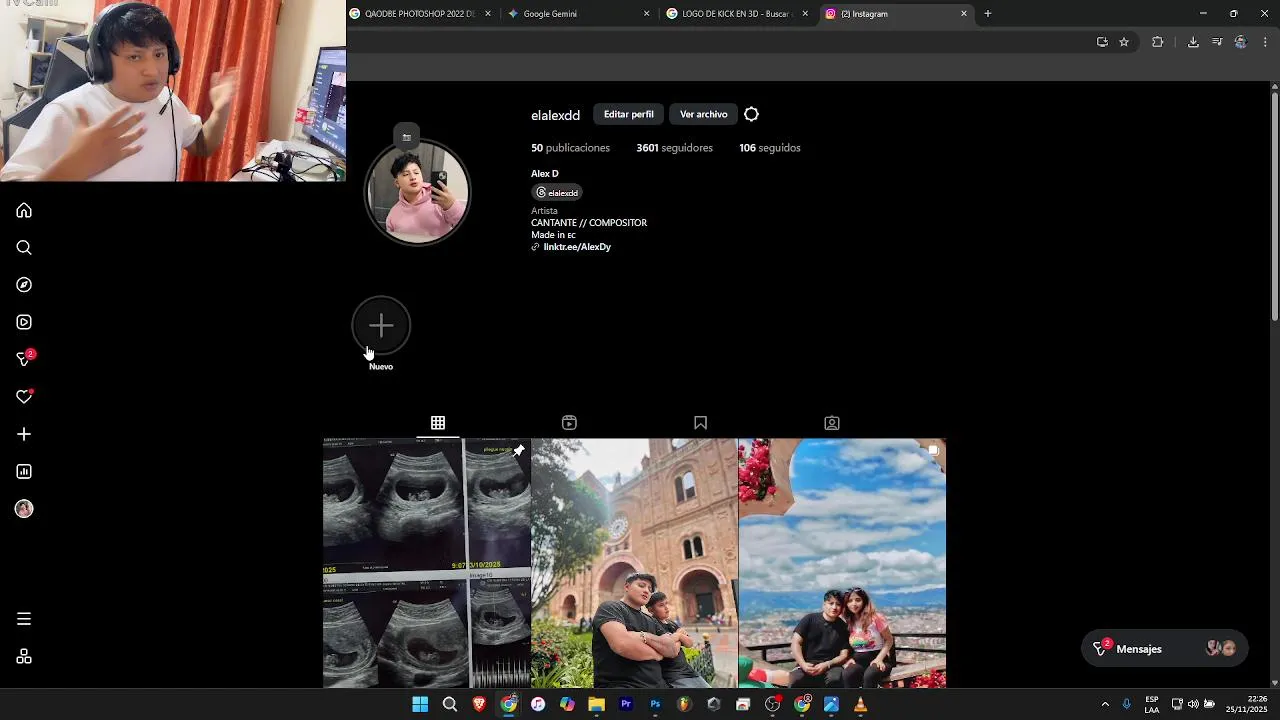This screenshot has width=1280, height=720.
Task: Switch to the Saved bookmark tab
Action: coord(700,423)
